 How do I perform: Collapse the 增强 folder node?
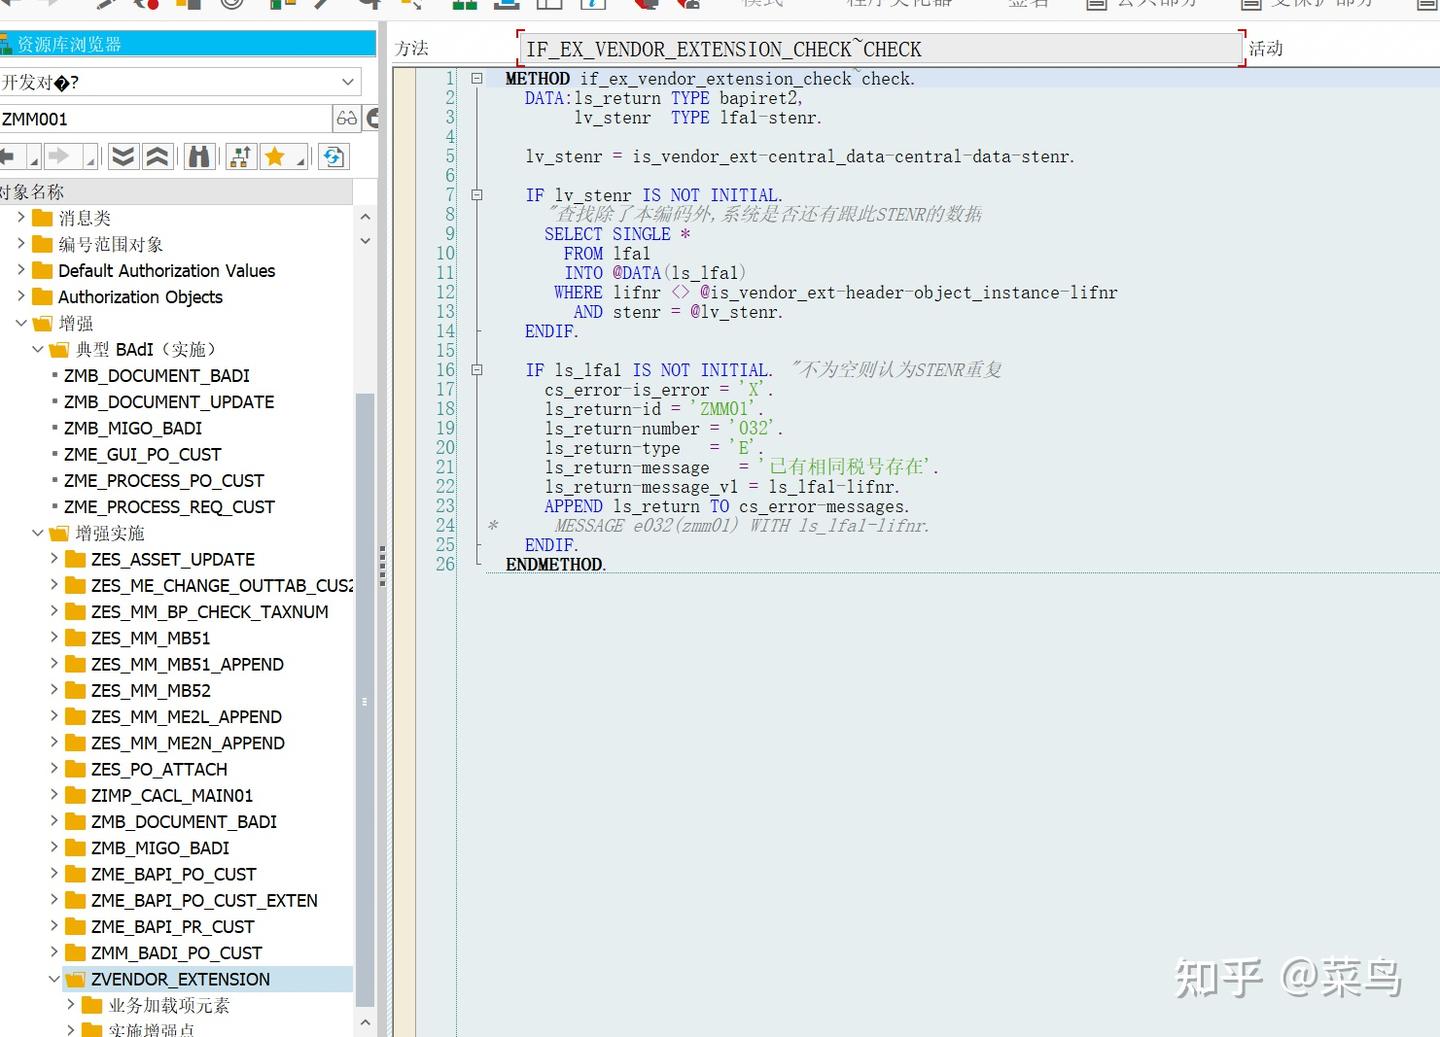point(21,323)
